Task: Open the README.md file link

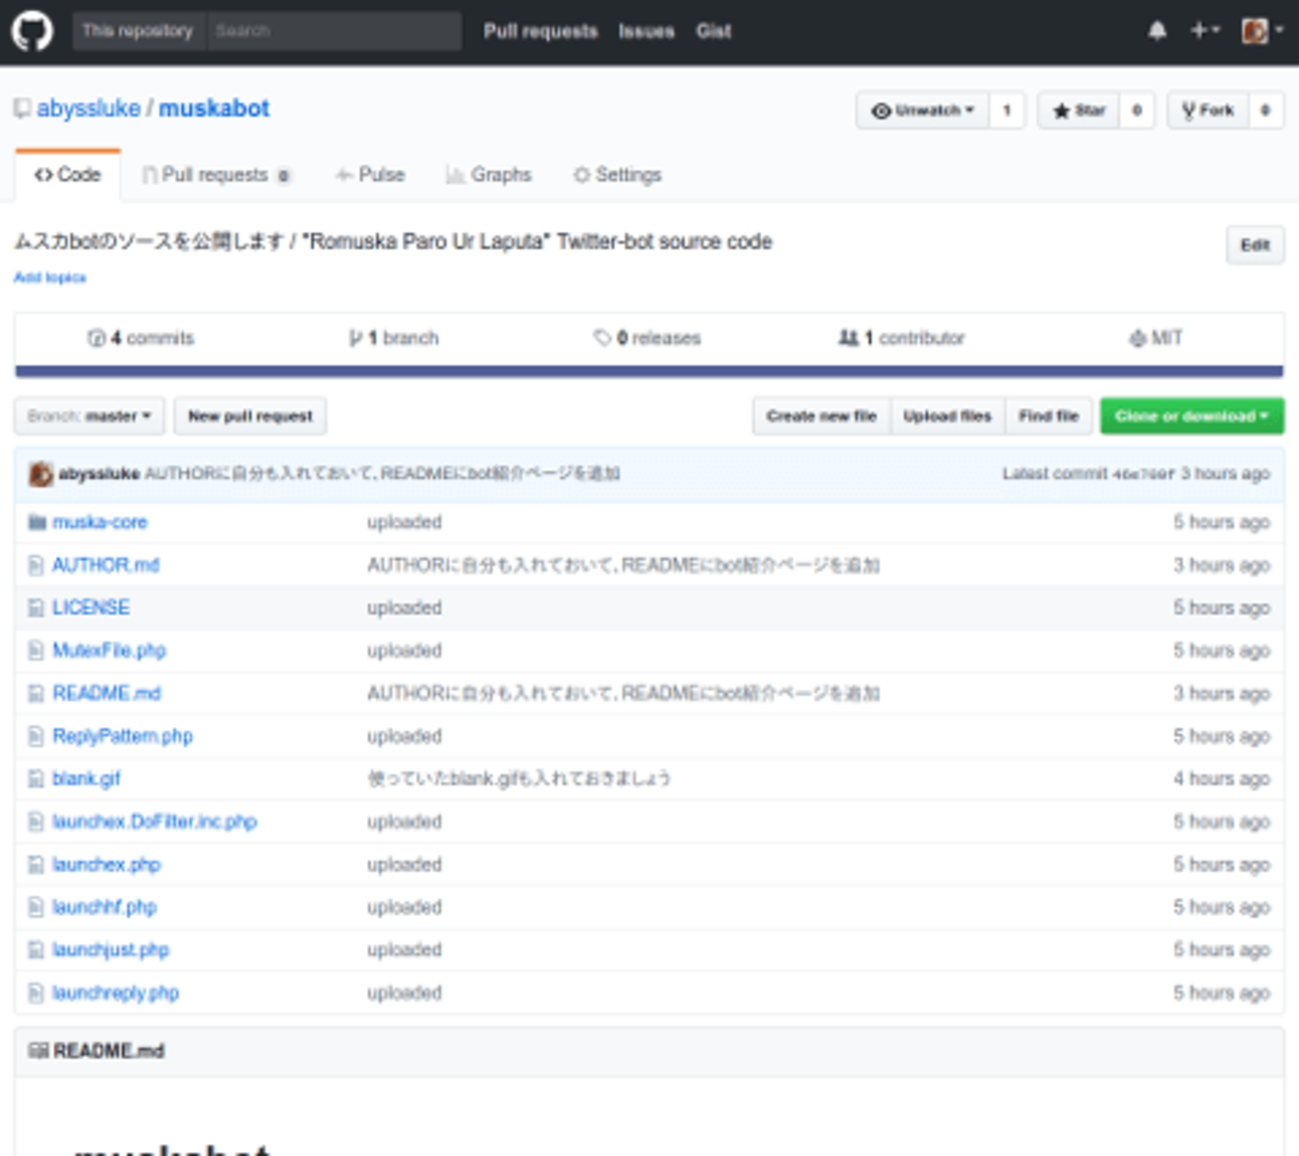Action: pyautogui.click(x=106, y=693)
